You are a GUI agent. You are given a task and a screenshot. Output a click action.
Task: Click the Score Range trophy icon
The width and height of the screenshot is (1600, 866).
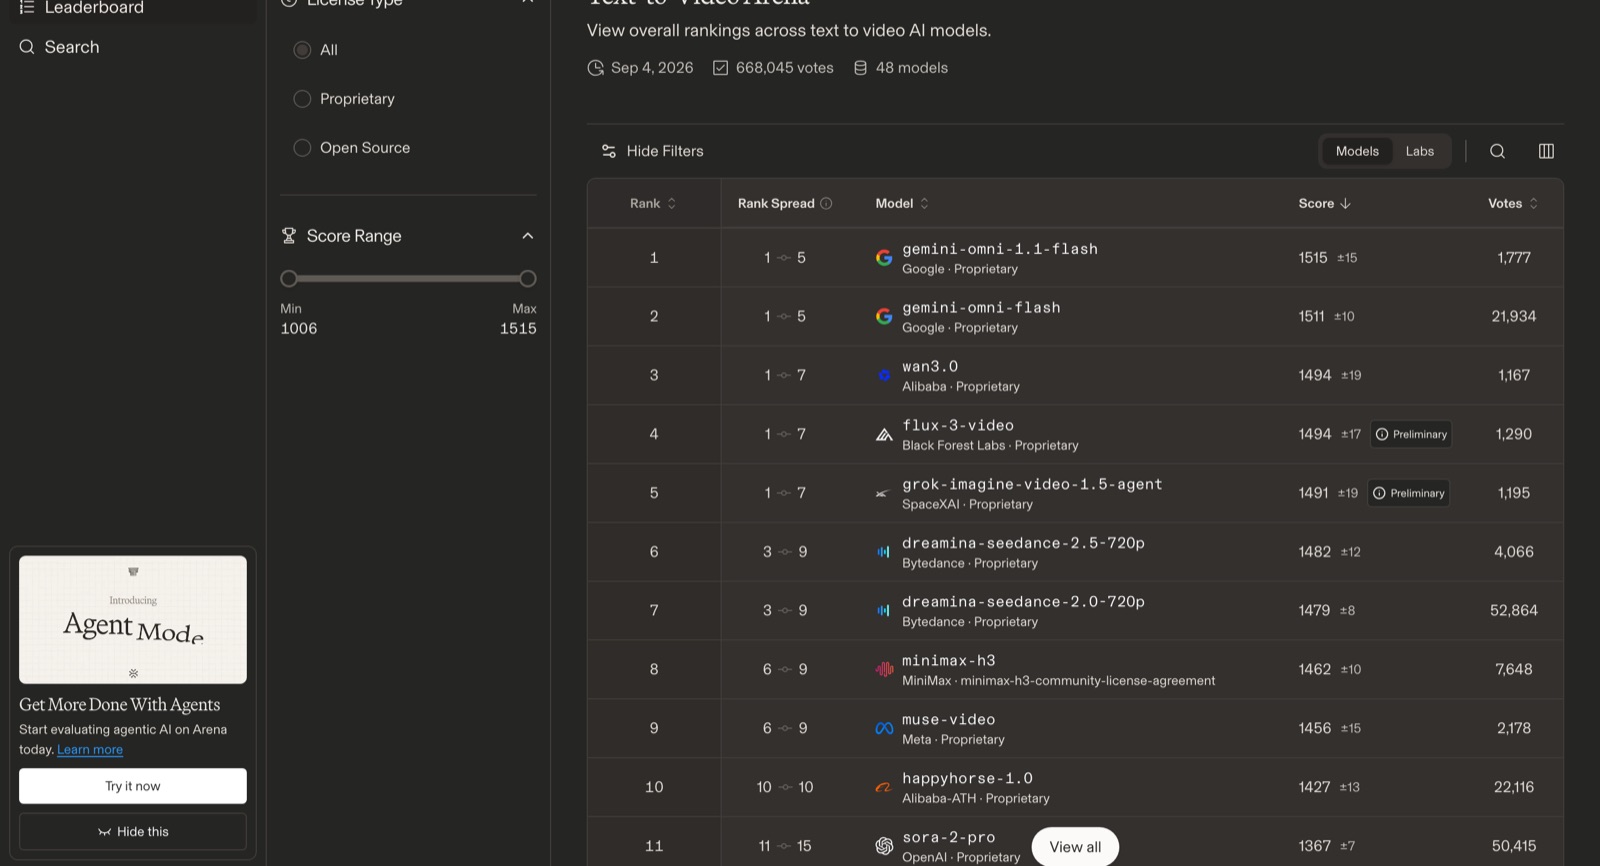pyautogui.click(x=289, y=236)
